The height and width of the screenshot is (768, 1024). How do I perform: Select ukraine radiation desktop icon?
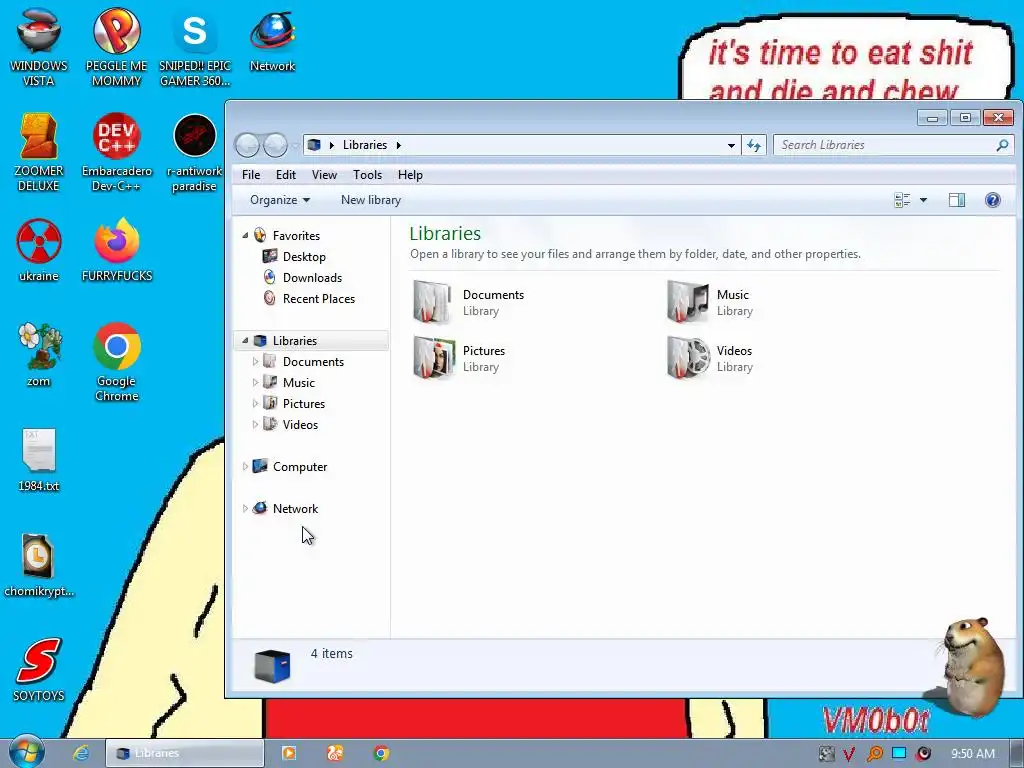pyautogui.click(x=39, y=250)
